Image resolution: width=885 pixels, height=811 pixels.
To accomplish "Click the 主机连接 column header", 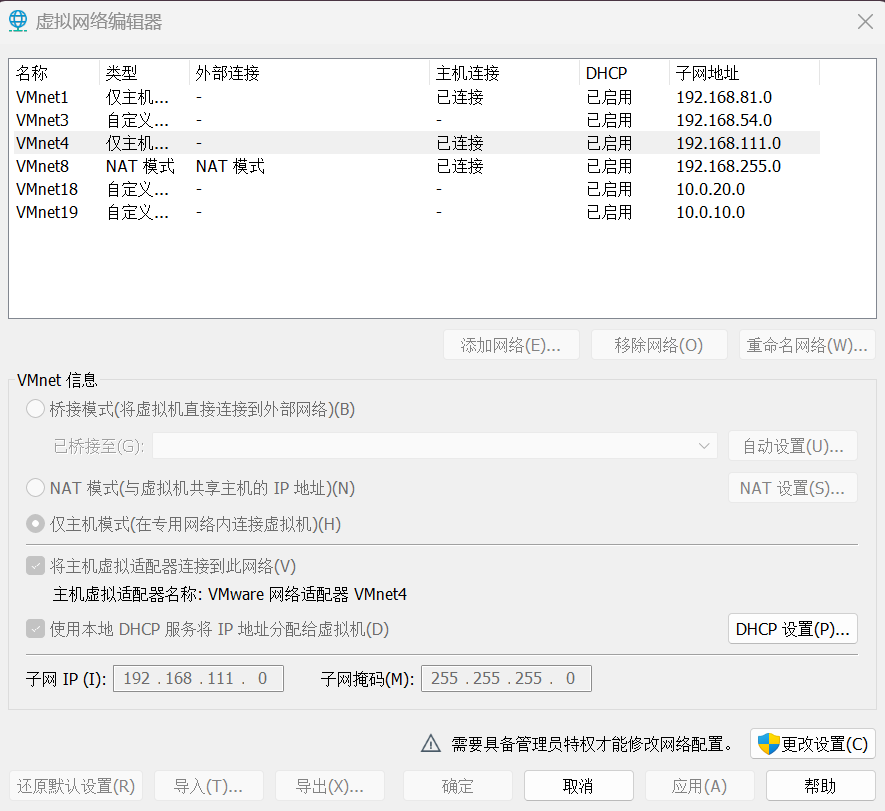I will pos(505,73).
